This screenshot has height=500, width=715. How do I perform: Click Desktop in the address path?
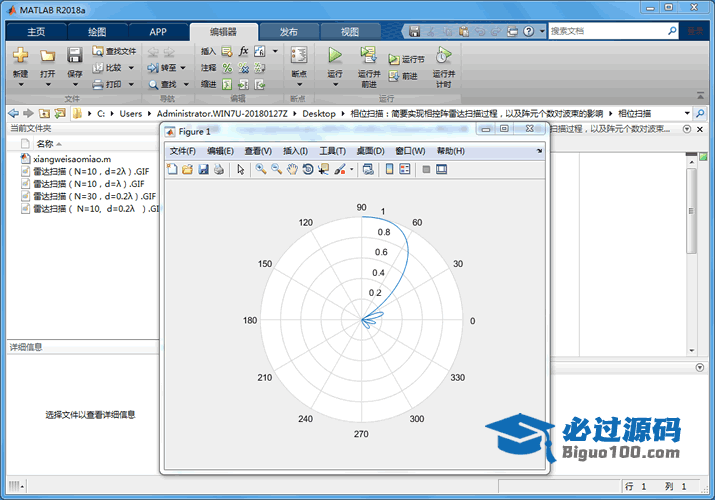point(319,113)
